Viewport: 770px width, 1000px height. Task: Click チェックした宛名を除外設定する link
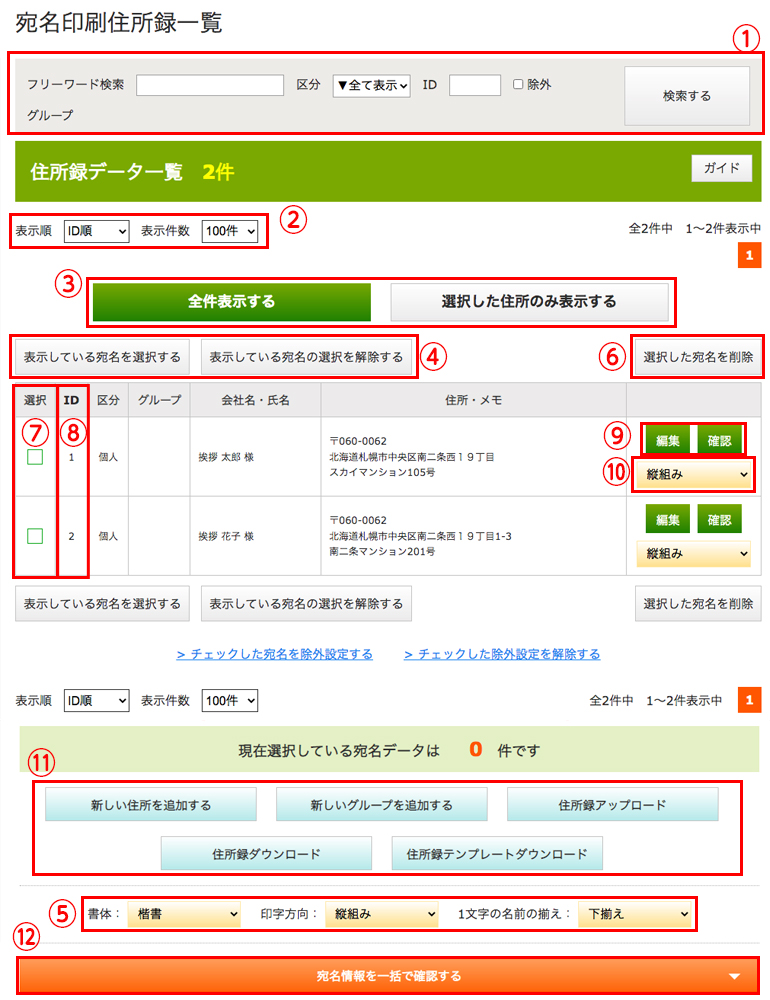pos(275,654)
